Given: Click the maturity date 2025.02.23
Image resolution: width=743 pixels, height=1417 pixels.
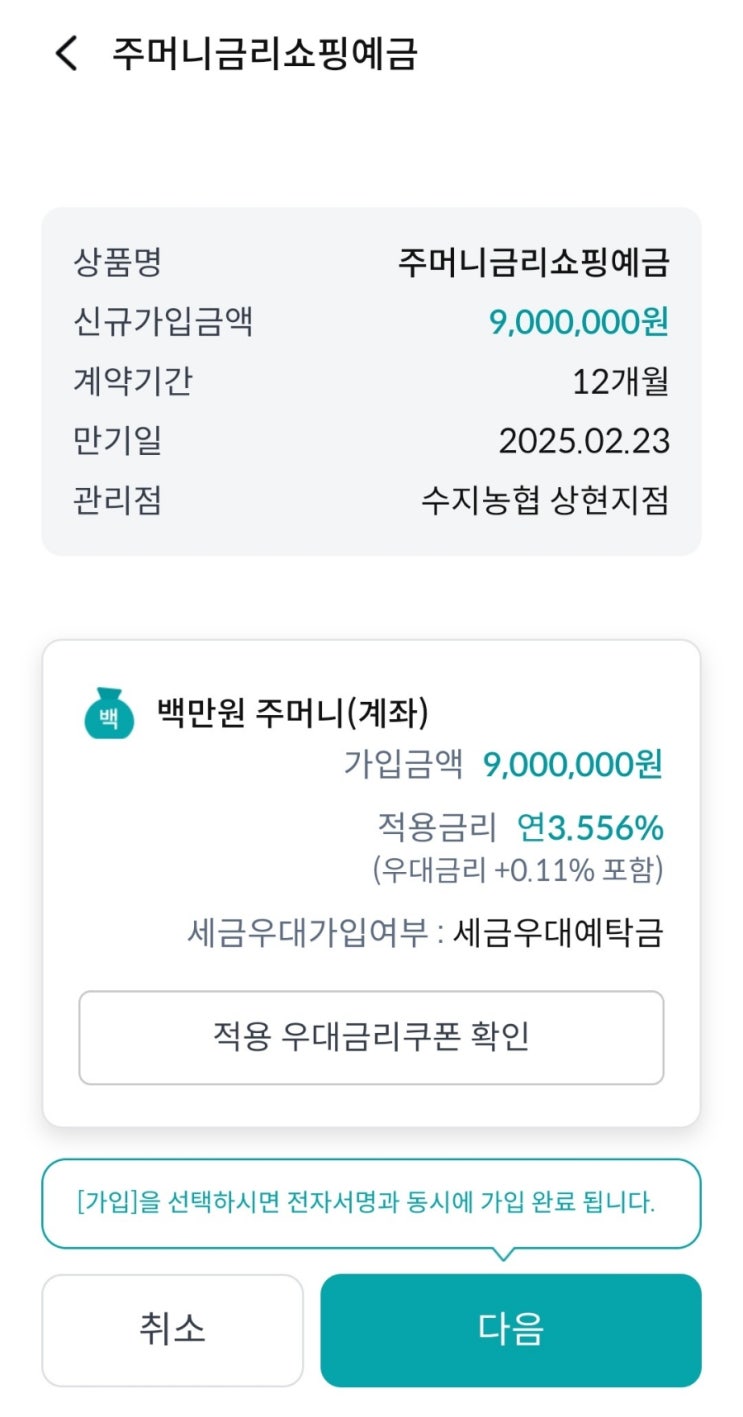Looking at the screenshot, I should 584,440.
